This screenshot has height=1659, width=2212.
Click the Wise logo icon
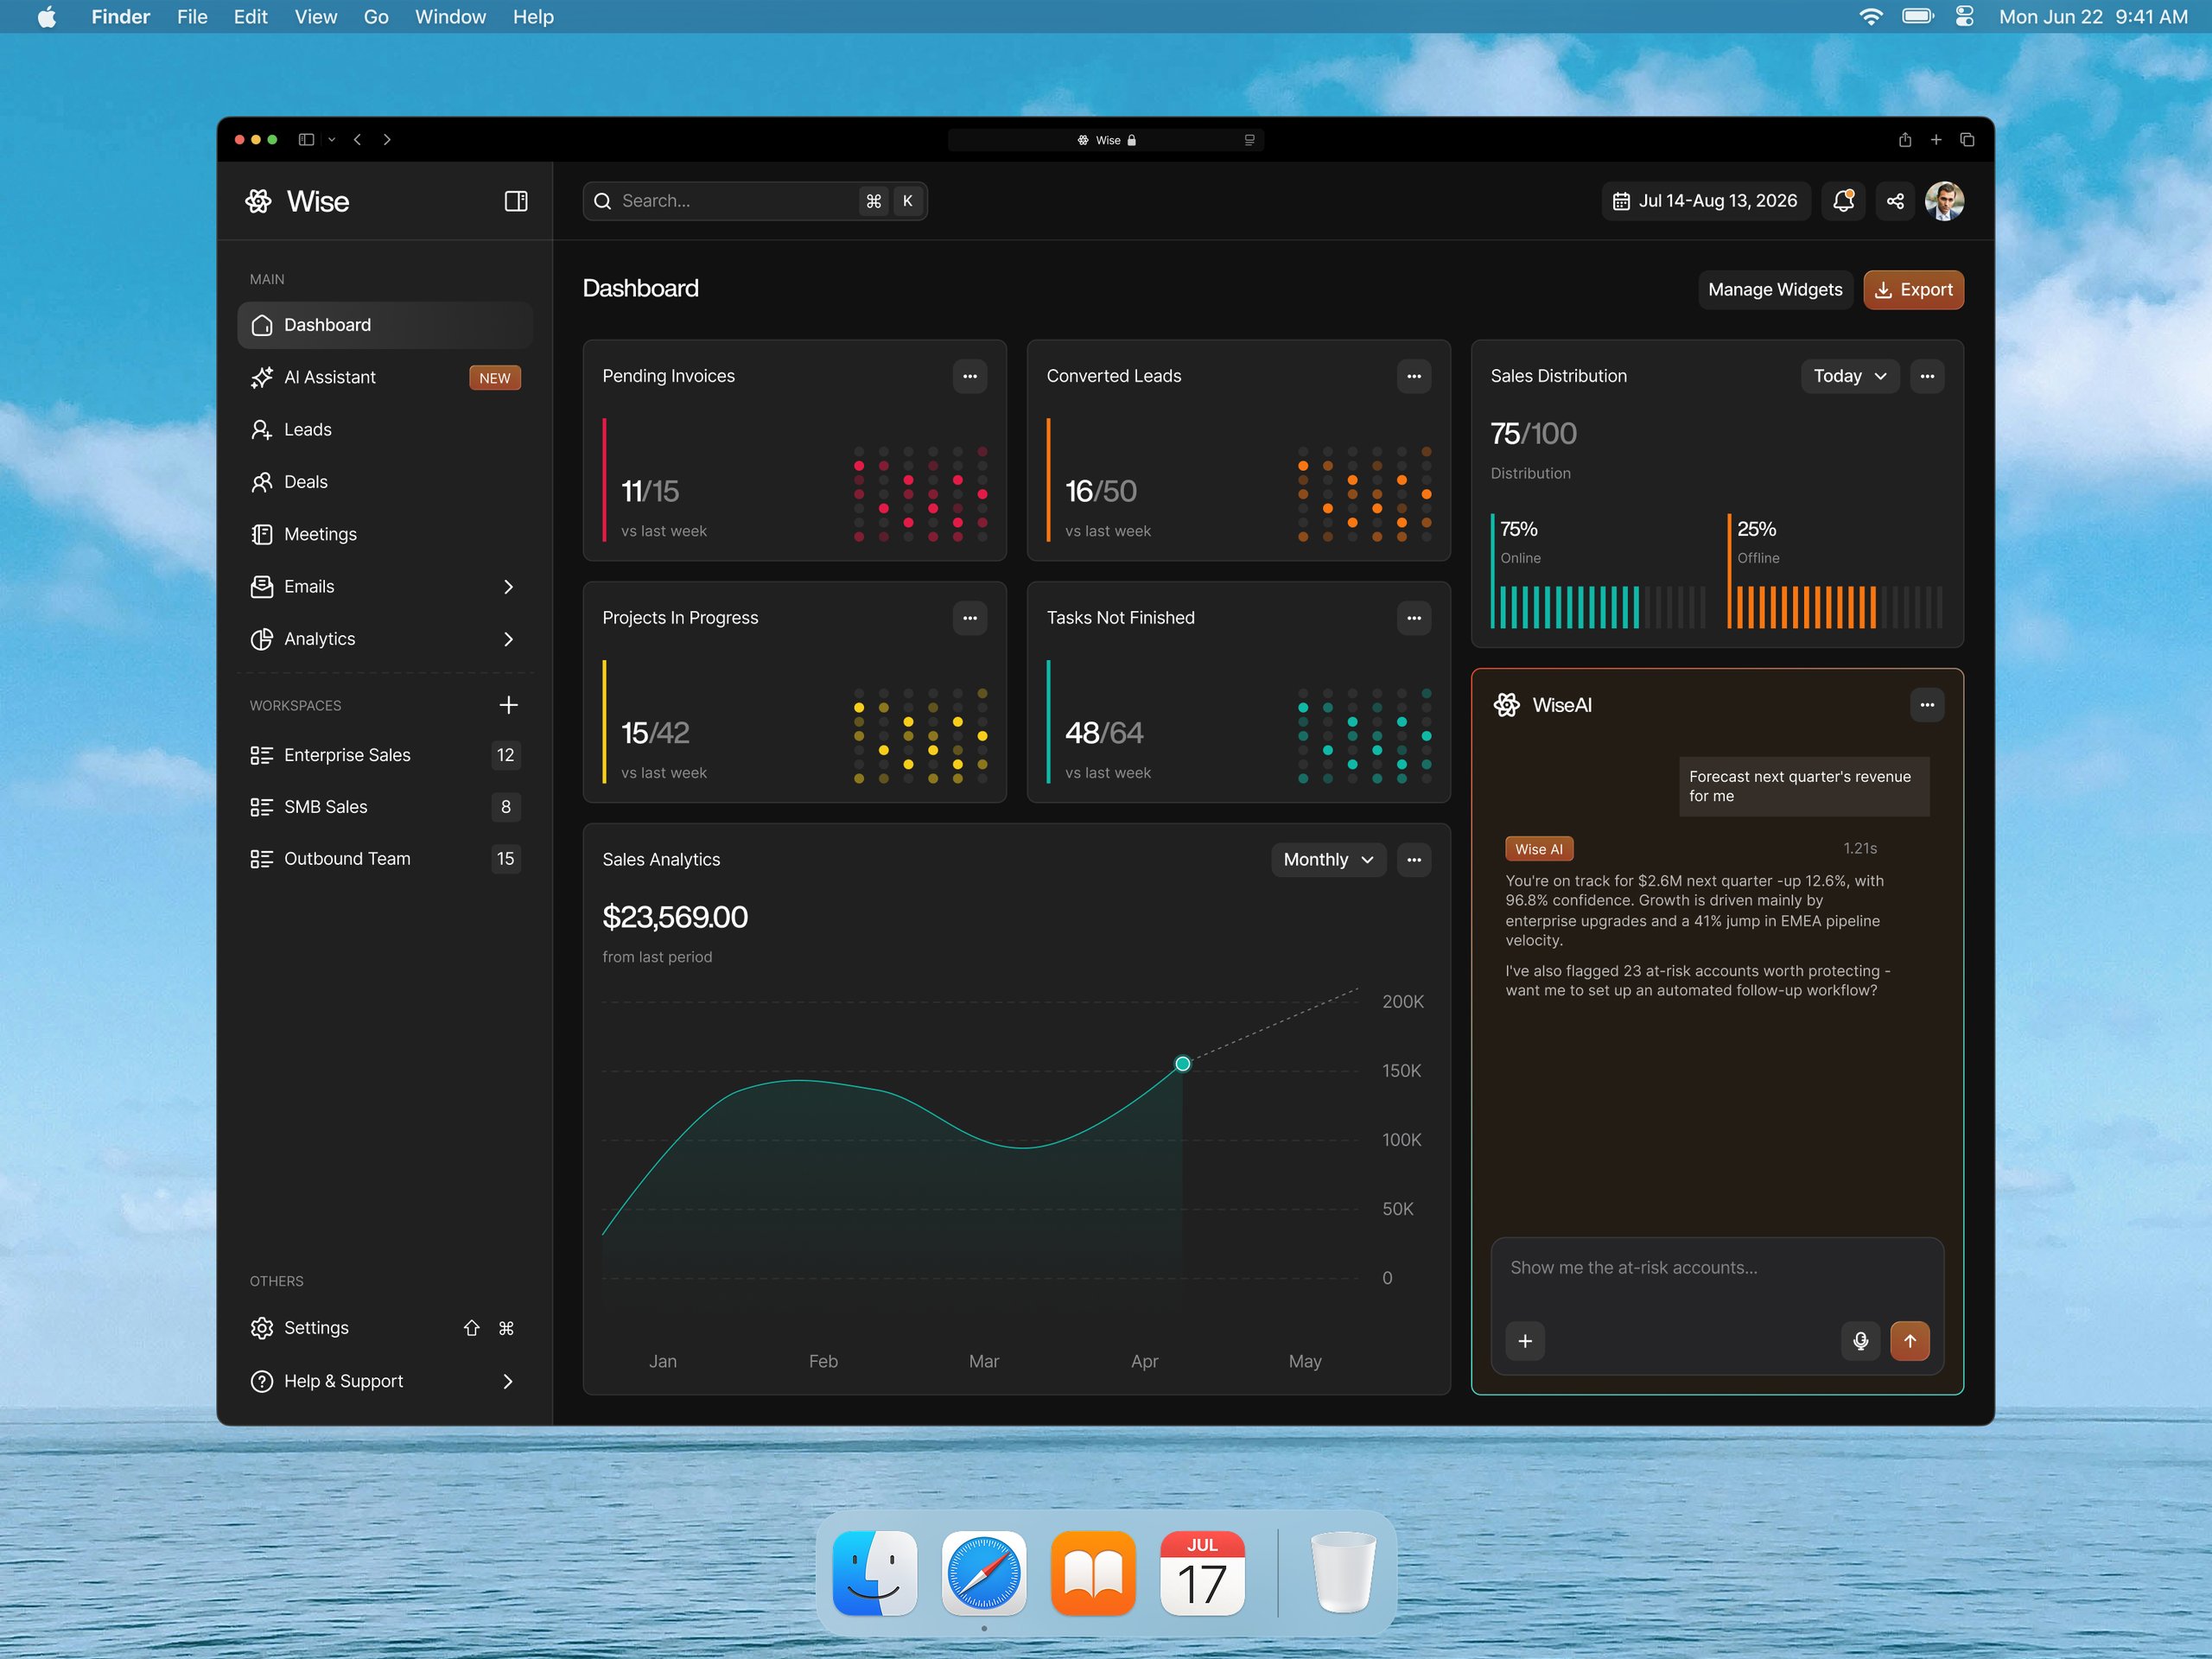tap(259, 201)
